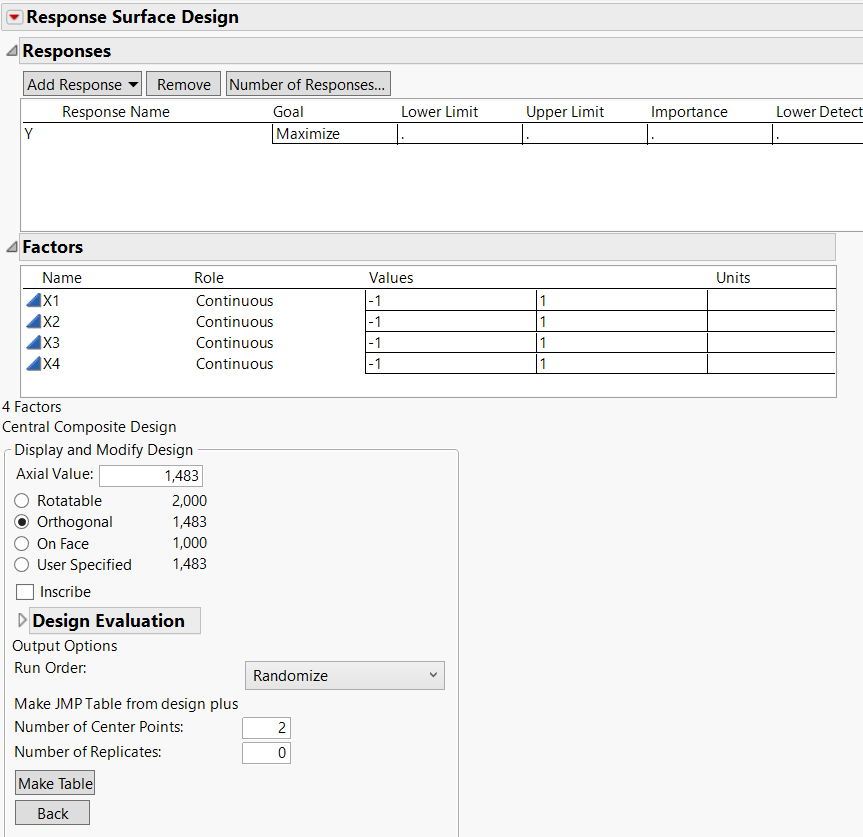Image resolution: width=863 pixels, height=837 pixels.
Task: Click the high value cell for X3
Action: 622,342
